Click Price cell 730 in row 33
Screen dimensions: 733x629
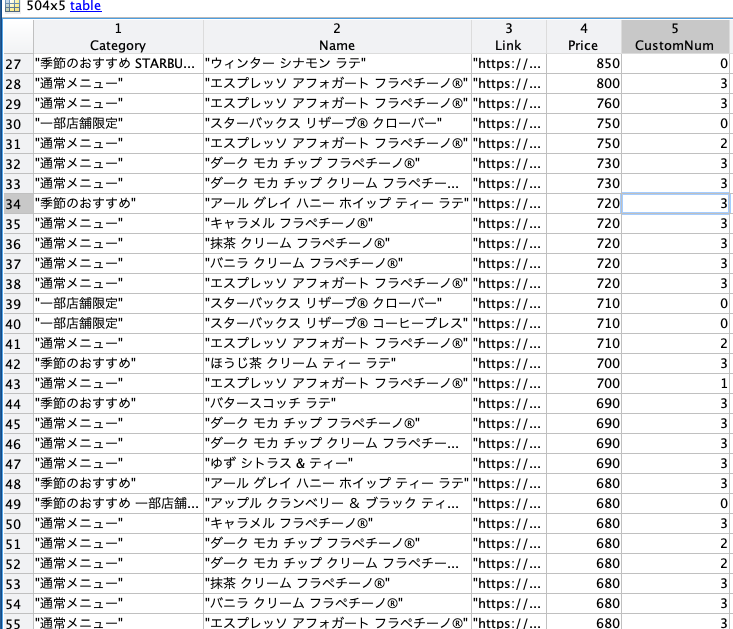click(583, 184)
